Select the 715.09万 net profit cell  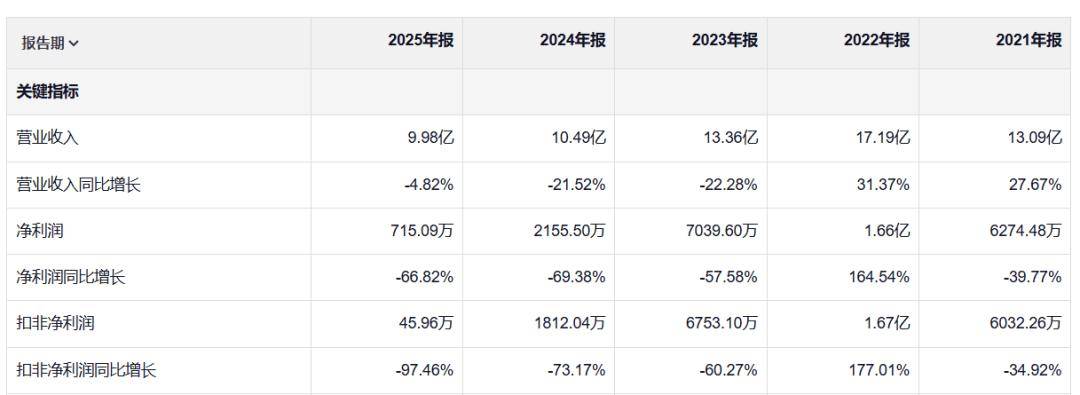[422, 231]
